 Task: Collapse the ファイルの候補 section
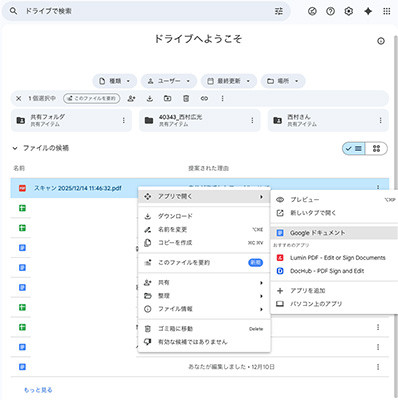(x=15, y=148)
